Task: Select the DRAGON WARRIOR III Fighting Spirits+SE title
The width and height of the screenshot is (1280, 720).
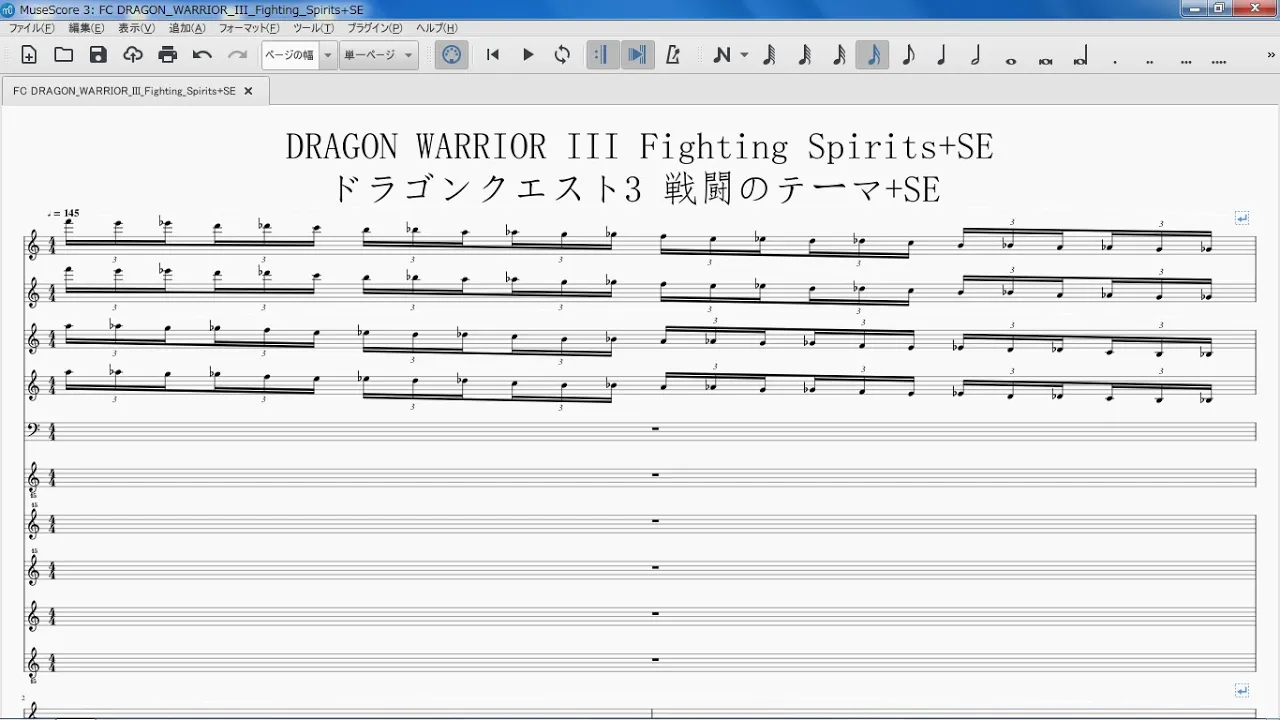Action: coord(639,147)
